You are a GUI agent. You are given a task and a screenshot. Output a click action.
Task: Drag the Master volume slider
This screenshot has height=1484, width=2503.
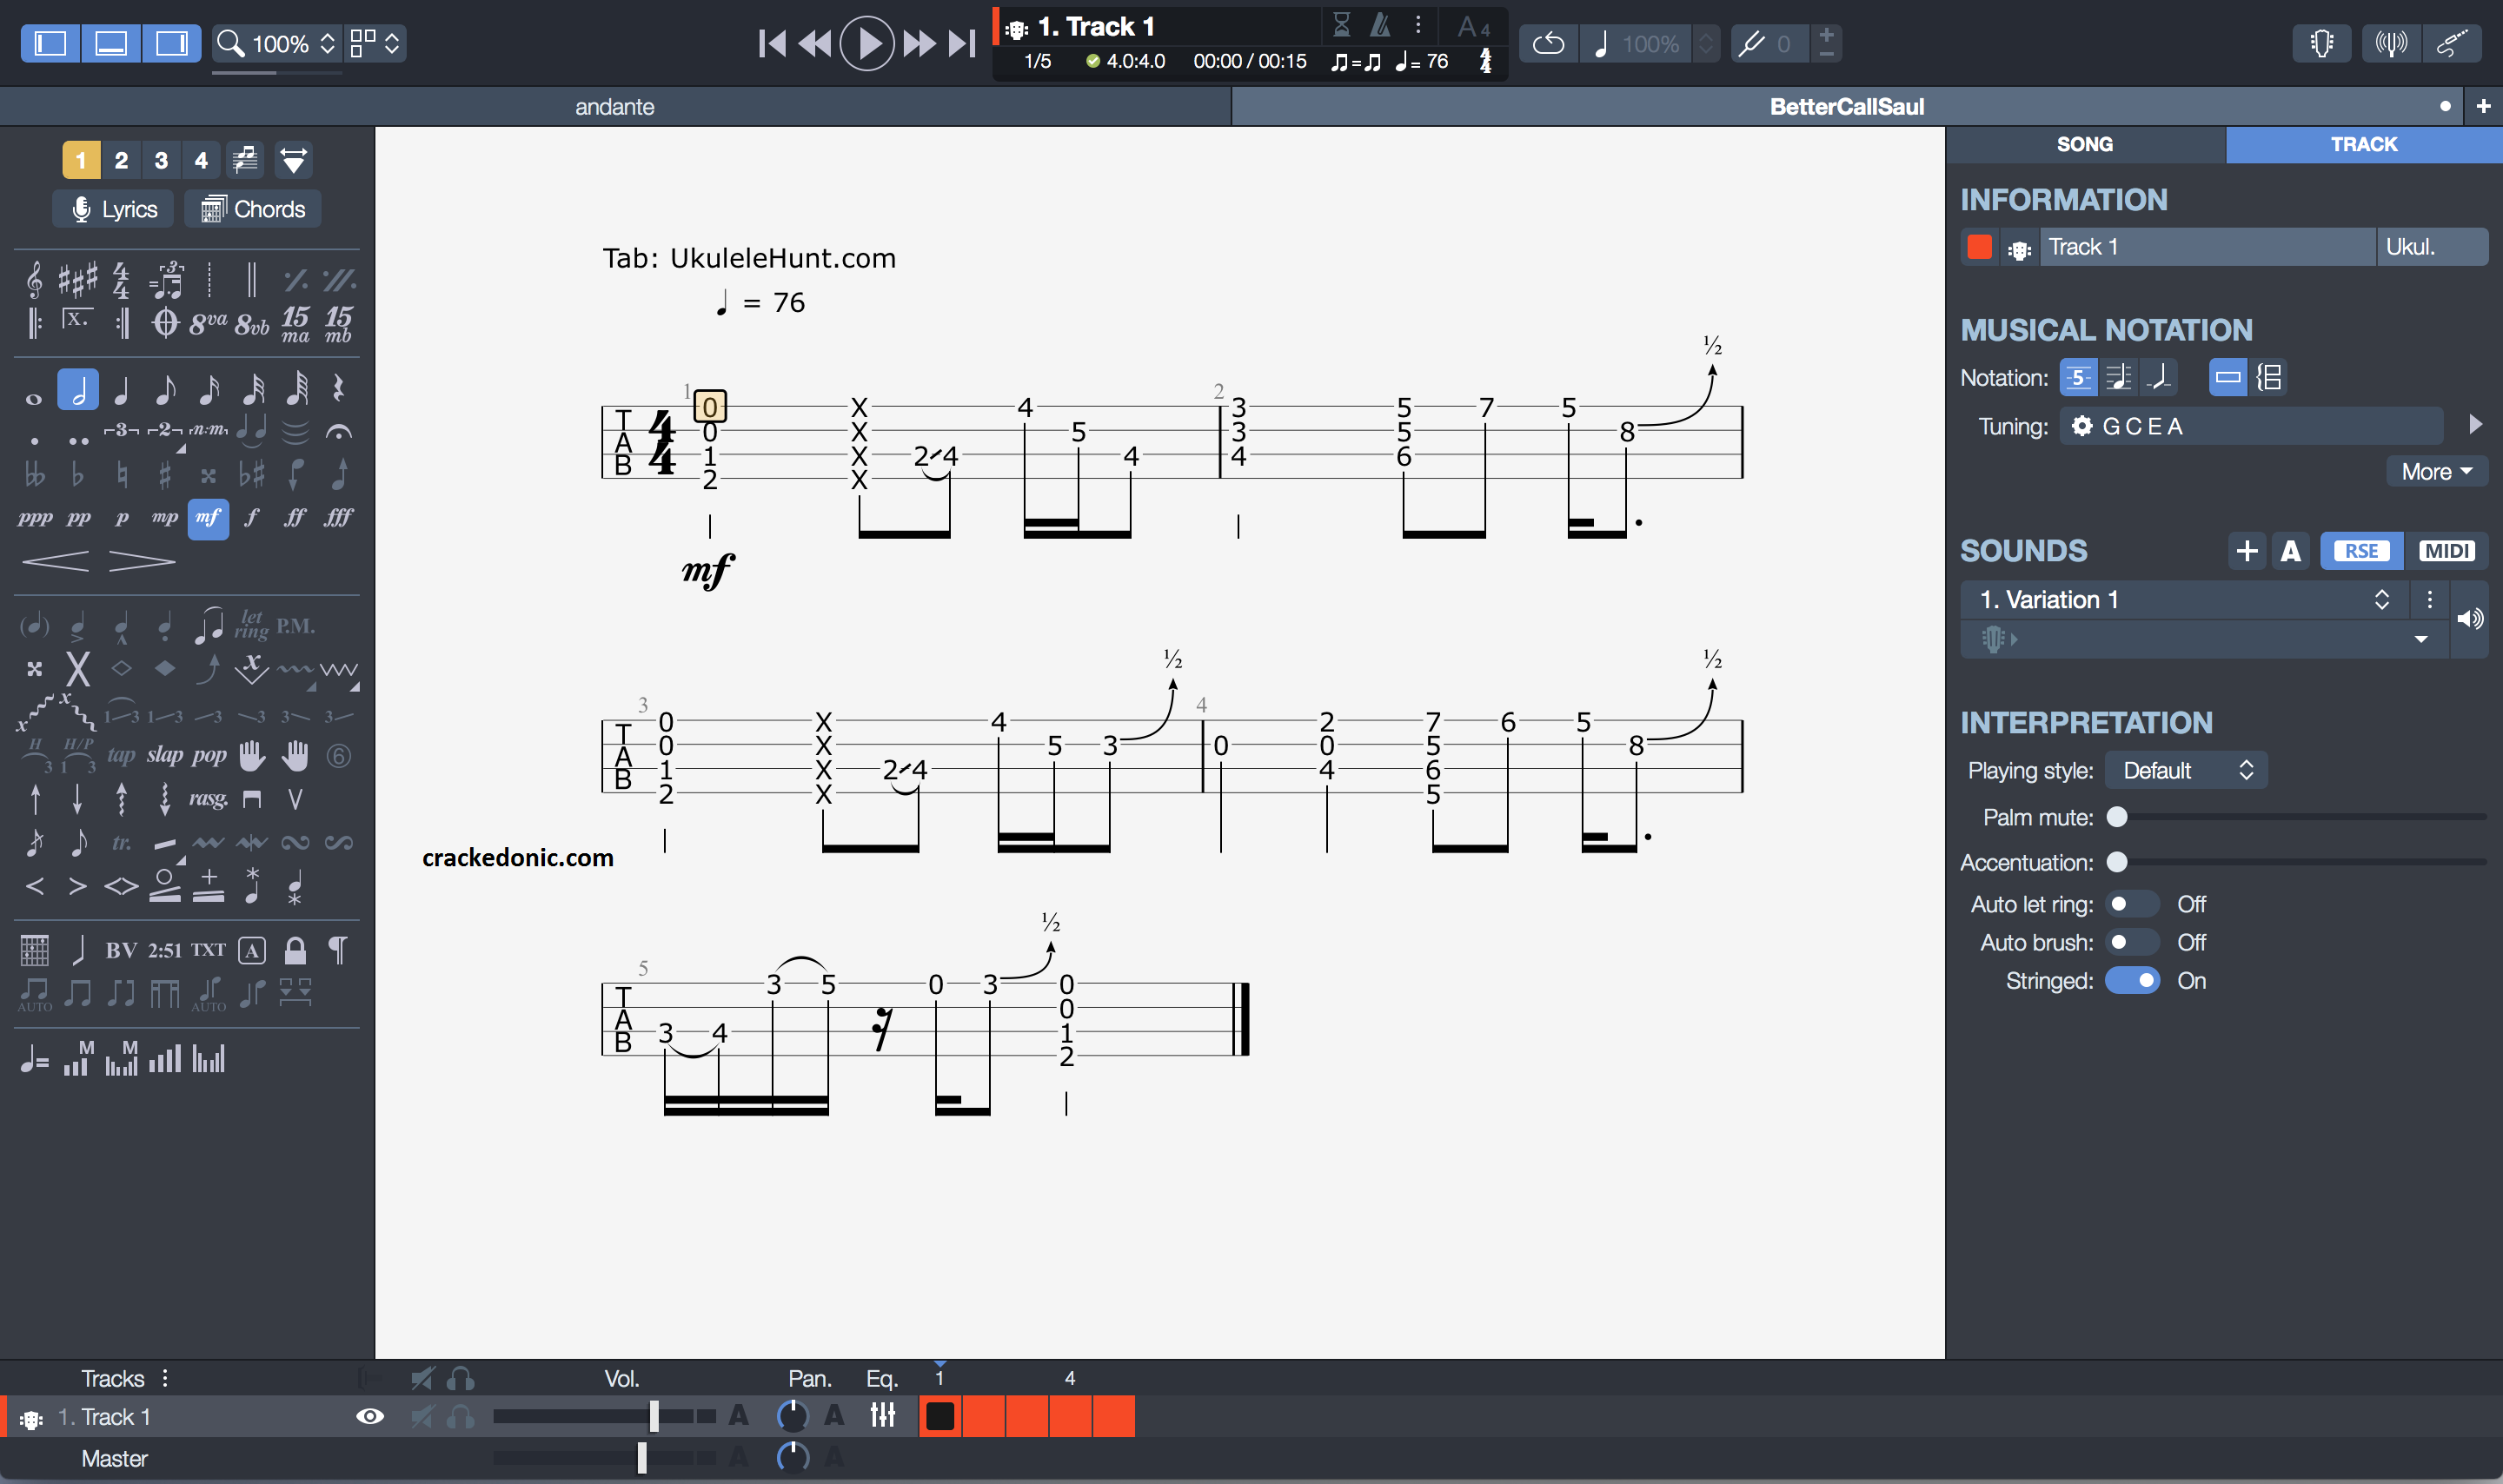coord(647,1460)
